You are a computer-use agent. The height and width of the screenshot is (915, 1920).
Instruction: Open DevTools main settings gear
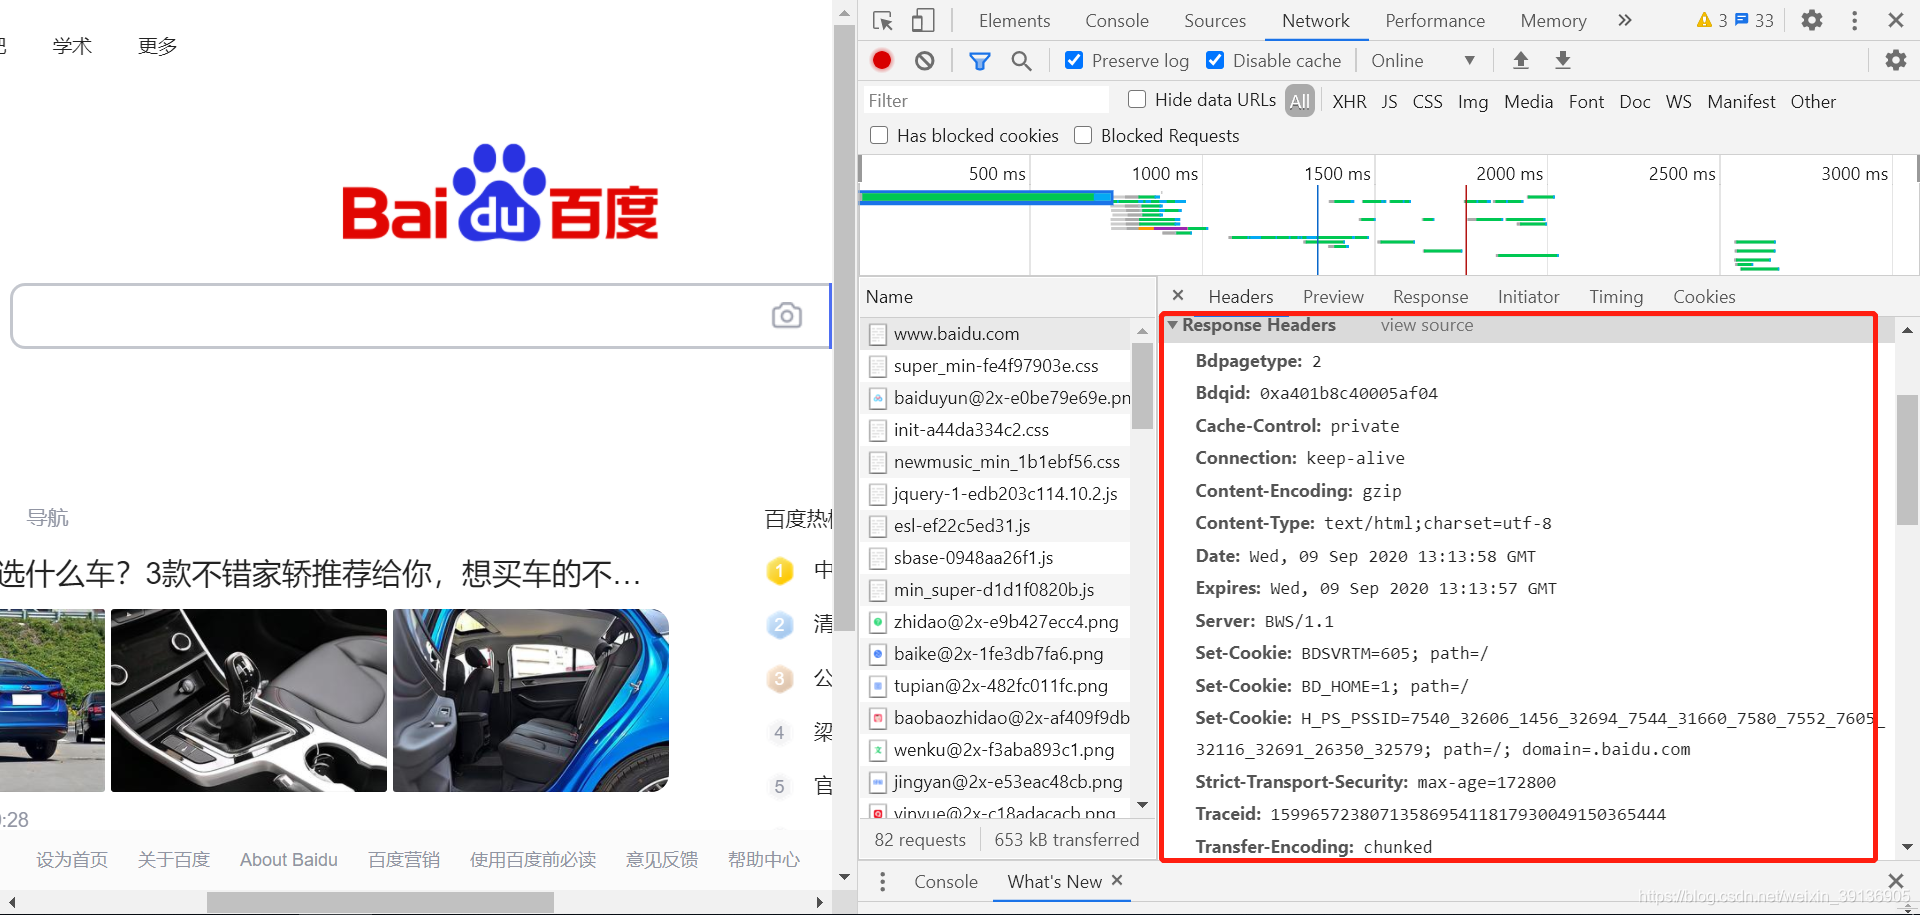1812,21
